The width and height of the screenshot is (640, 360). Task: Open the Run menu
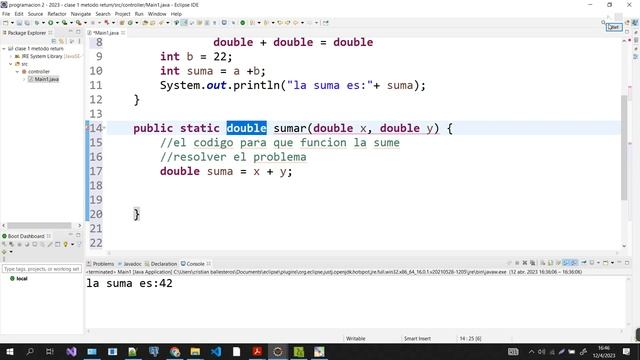pyautogui.click(x=139, y=14)
